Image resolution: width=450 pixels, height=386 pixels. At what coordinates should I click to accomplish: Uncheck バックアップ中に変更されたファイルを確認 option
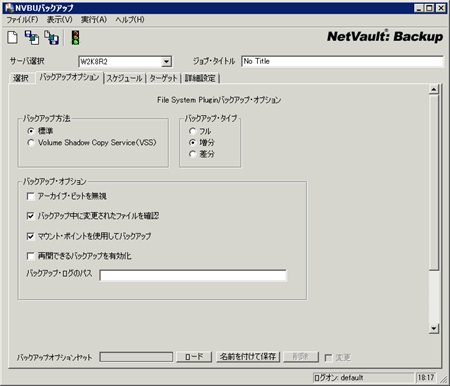30,216
